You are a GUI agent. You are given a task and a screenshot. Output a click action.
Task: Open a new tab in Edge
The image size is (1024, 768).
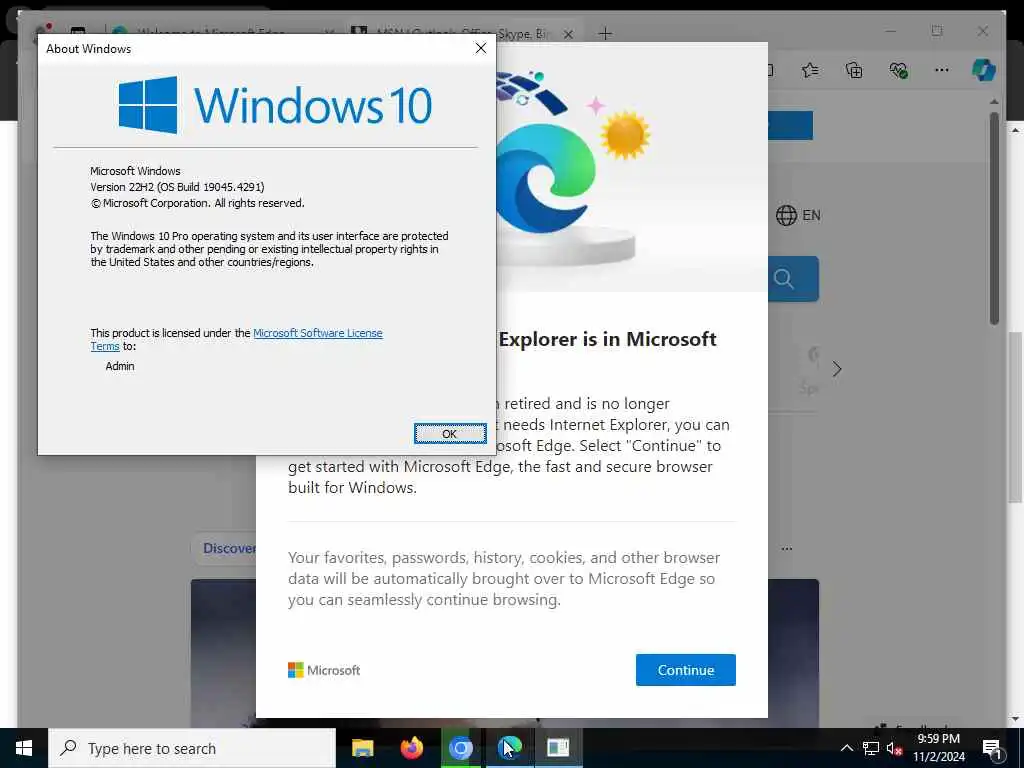point(605,33)
